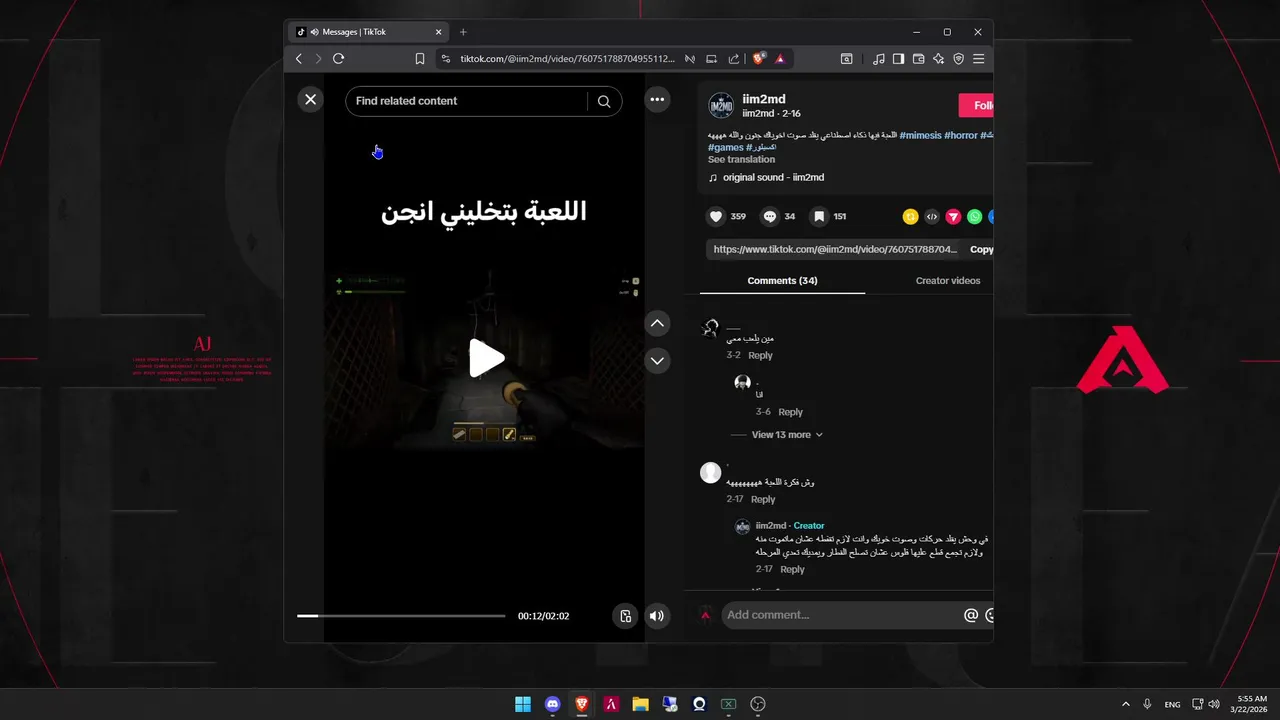The width and height of the screenshot is (1280, 720).
Task: Click the address bar URL
Action: pos(567,59)
